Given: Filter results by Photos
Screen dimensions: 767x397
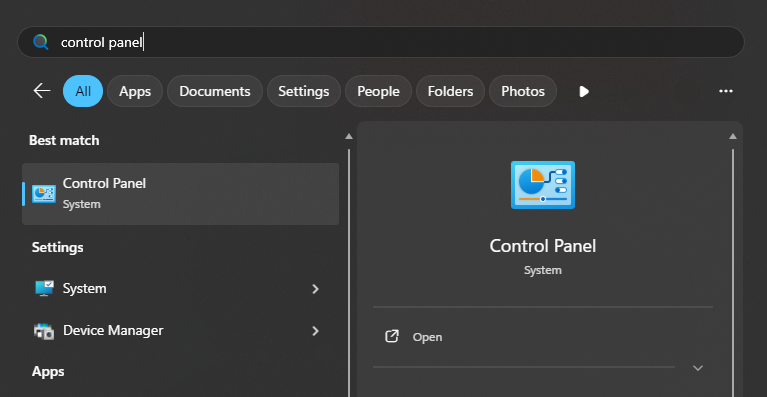Looking at the screenshot, I should [523, 91].
